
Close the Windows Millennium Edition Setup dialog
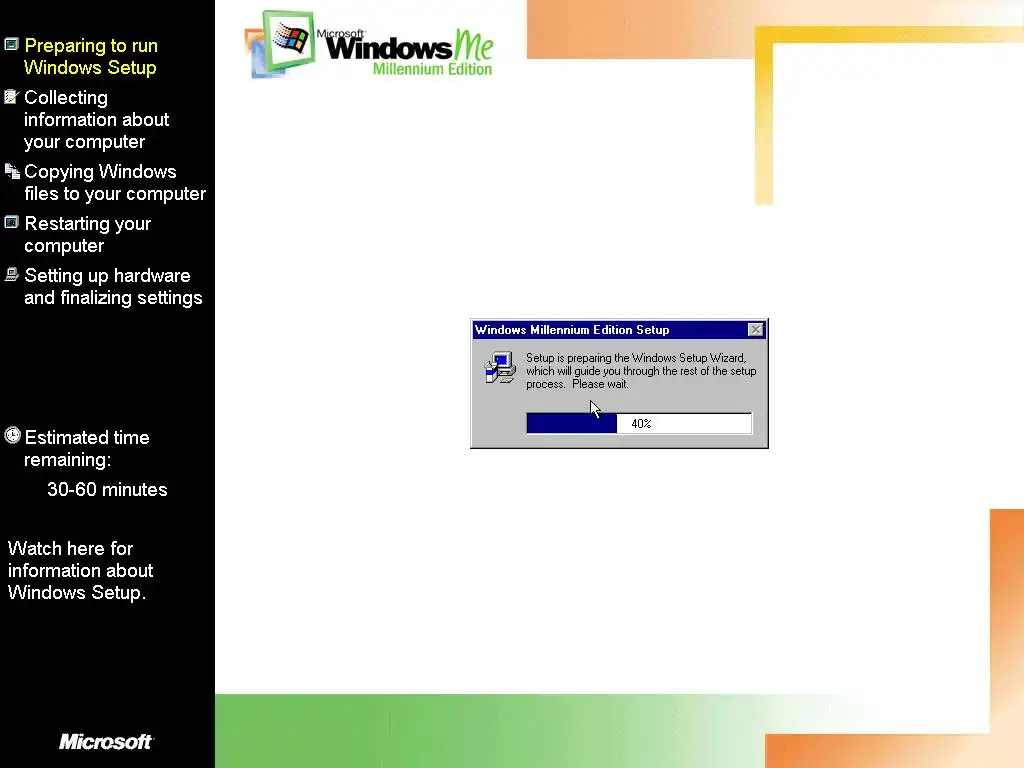tap(755, 330)
